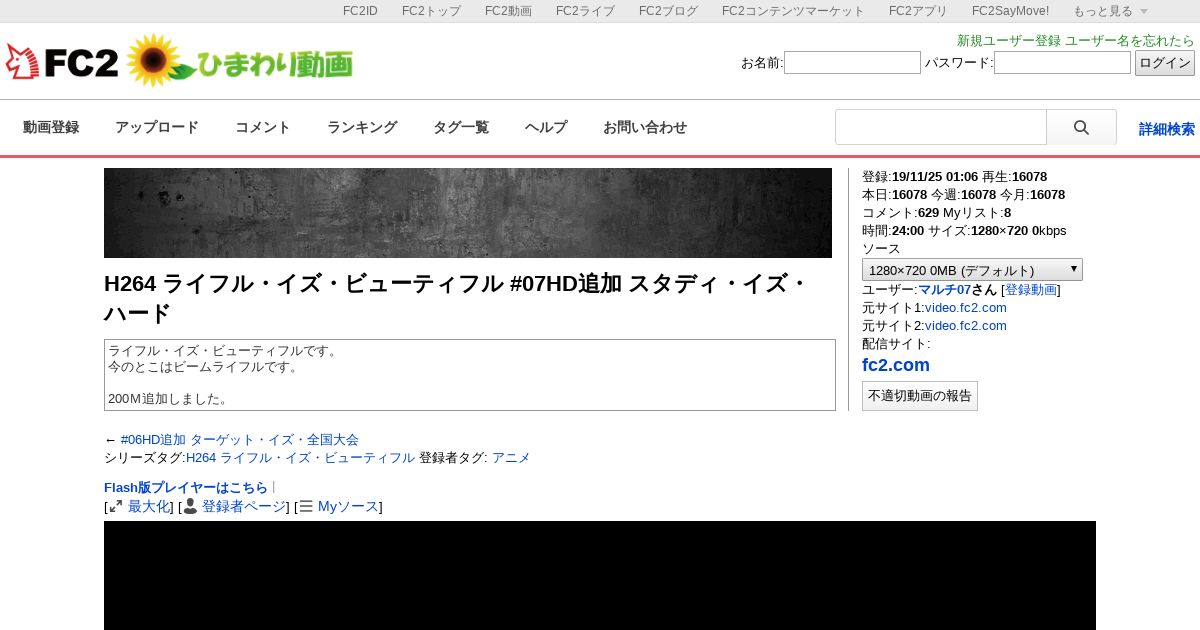The width and height of the screenshot is (1200, 630).
Task: Open FC2トップ in the top bar
Action: point(431,11)
